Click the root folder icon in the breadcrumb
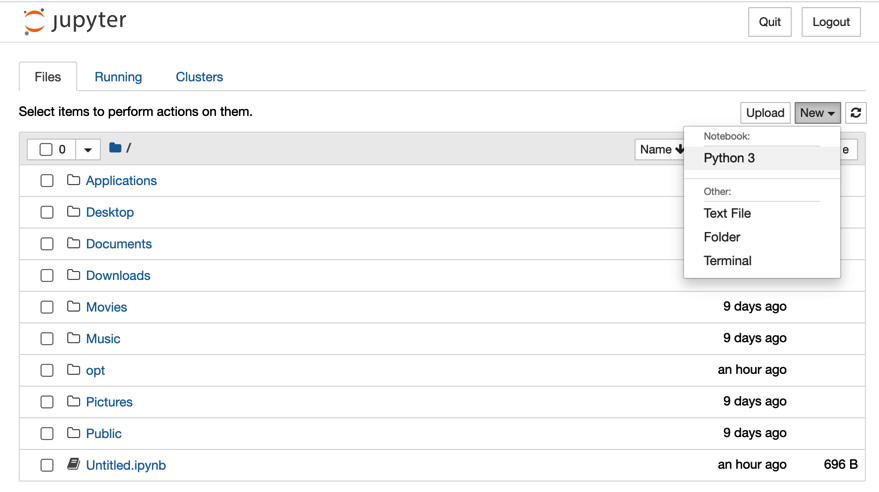879x492 pixels. 115,148
